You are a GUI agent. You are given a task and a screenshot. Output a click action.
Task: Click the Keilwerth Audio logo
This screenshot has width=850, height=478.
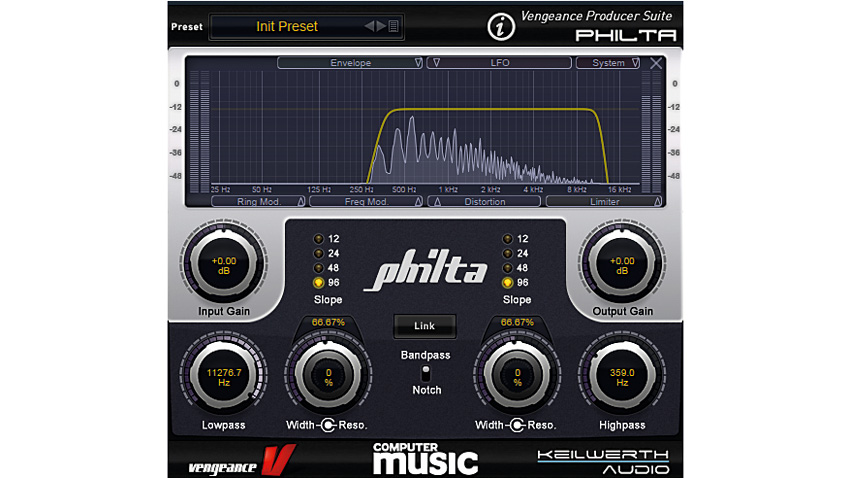[x=603, y=462]
